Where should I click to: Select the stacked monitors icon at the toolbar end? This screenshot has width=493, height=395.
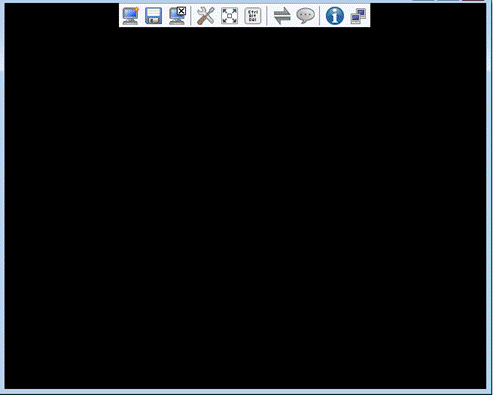358,16
